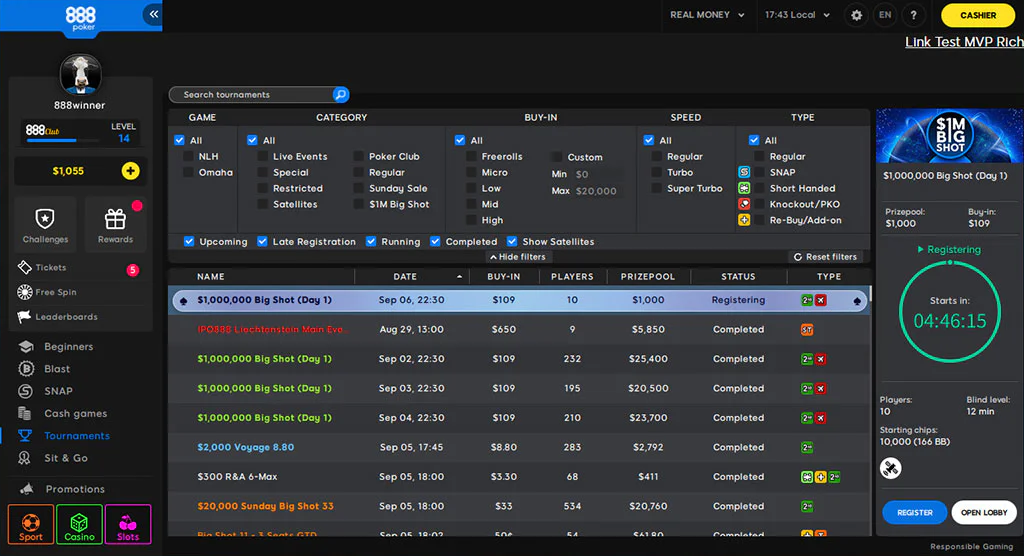Click the 888poker logo

point(80,18)
